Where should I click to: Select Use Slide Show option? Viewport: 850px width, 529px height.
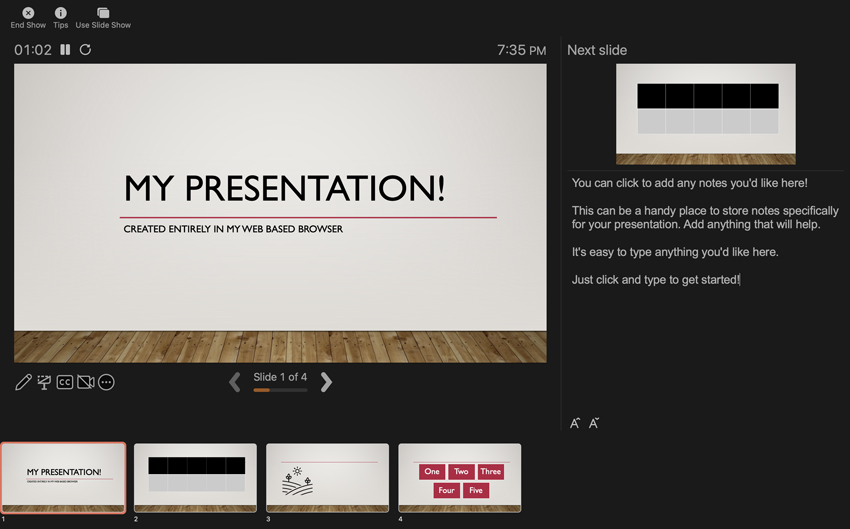click(103, 18)
